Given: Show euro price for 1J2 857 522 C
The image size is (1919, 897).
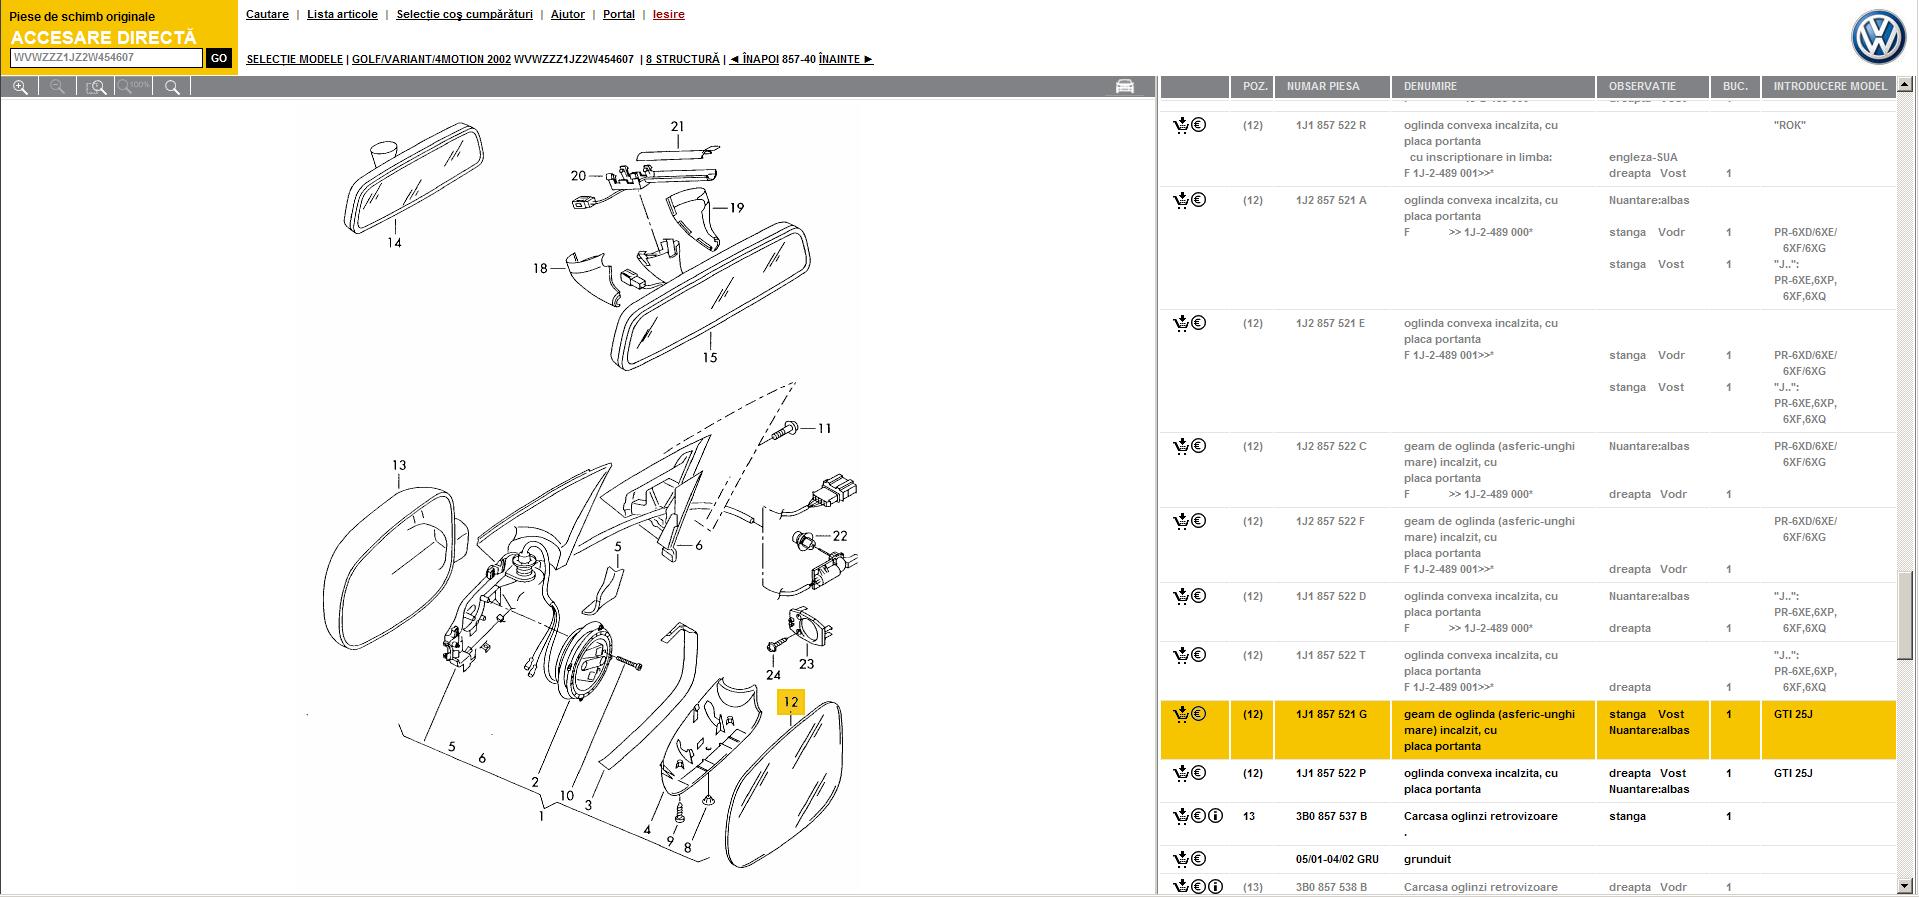Looking at the screenshot, I should (x=1199, y=446).
